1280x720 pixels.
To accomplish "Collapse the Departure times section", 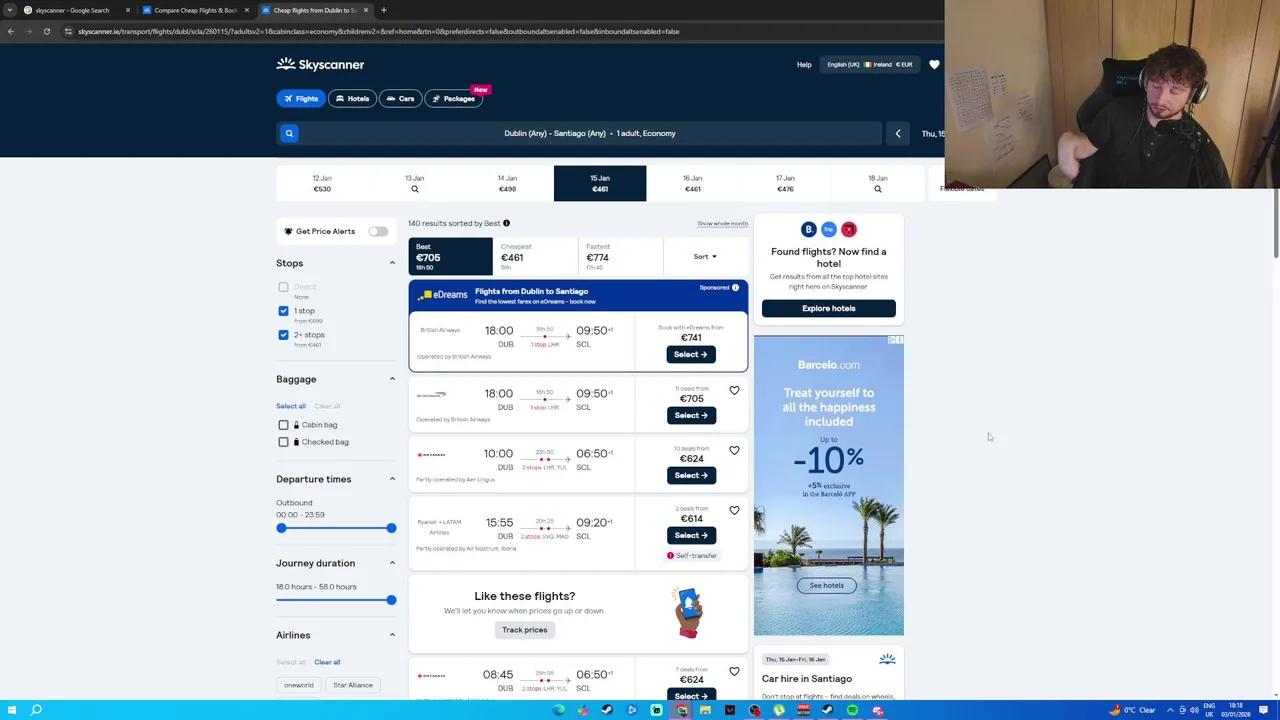I will pos(392,479).
